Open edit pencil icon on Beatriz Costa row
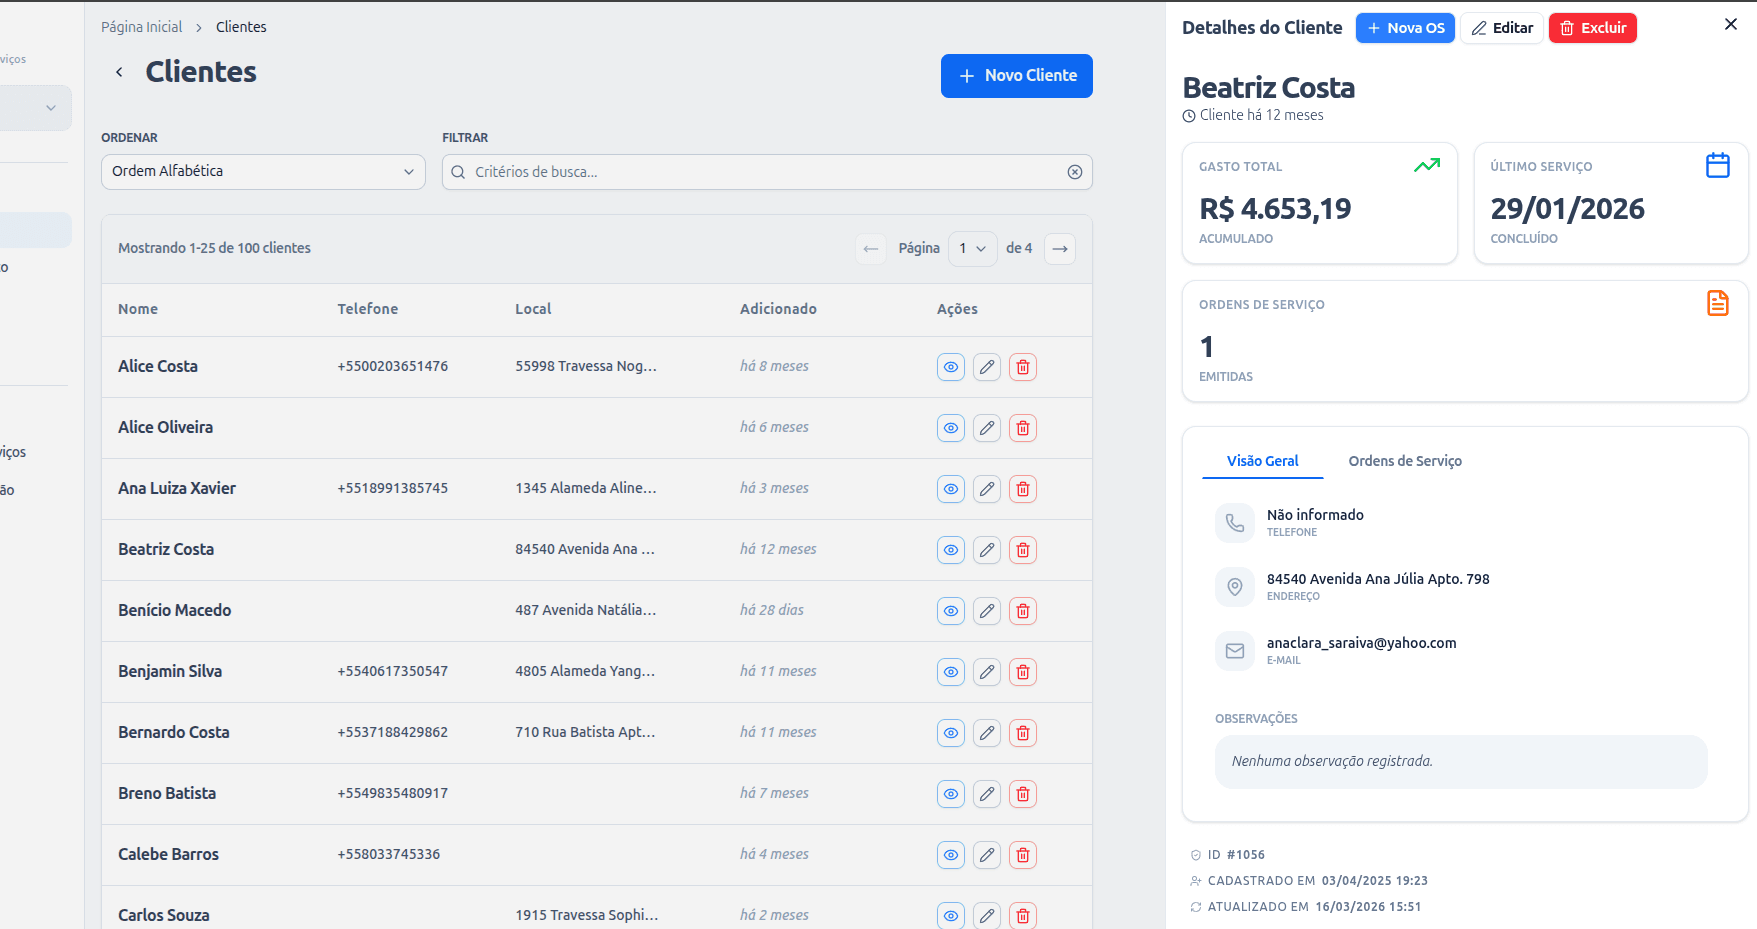Viewport: 1757px width, 929px height. click(987, 550)
